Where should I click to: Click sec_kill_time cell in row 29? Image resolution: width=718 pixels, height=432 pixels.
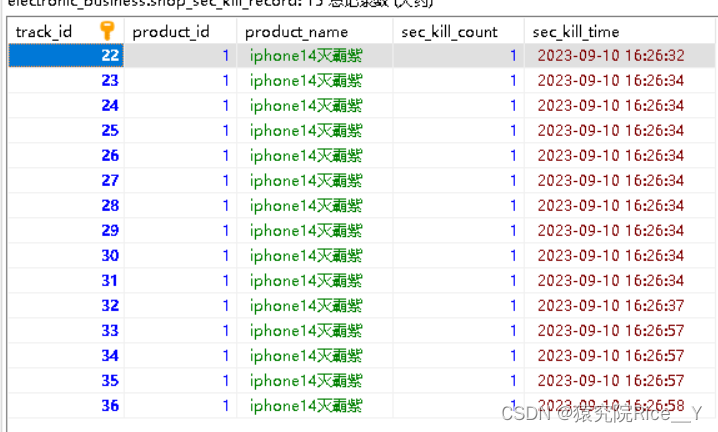(620, 230)
